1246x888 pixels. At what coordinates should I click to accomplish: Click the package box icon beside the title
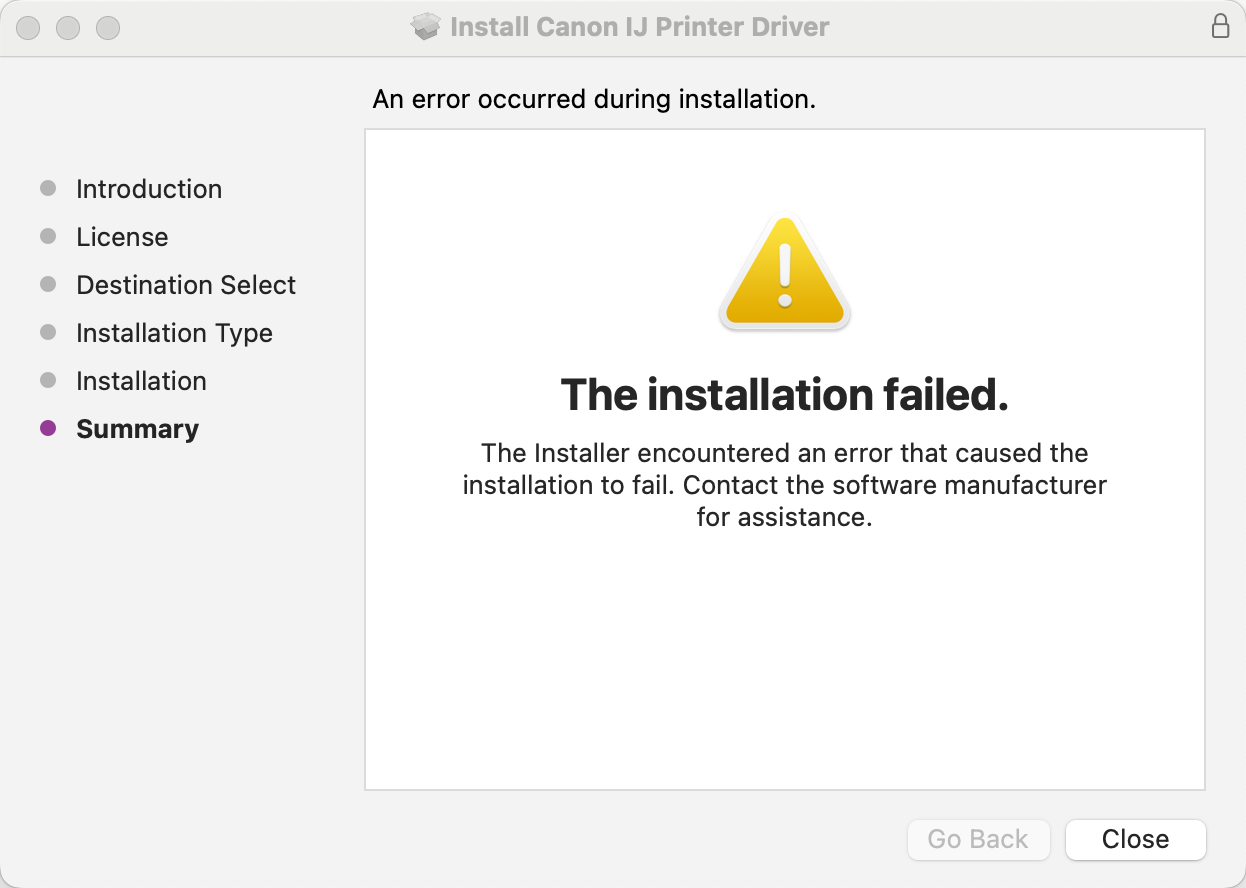pos(426,27)
